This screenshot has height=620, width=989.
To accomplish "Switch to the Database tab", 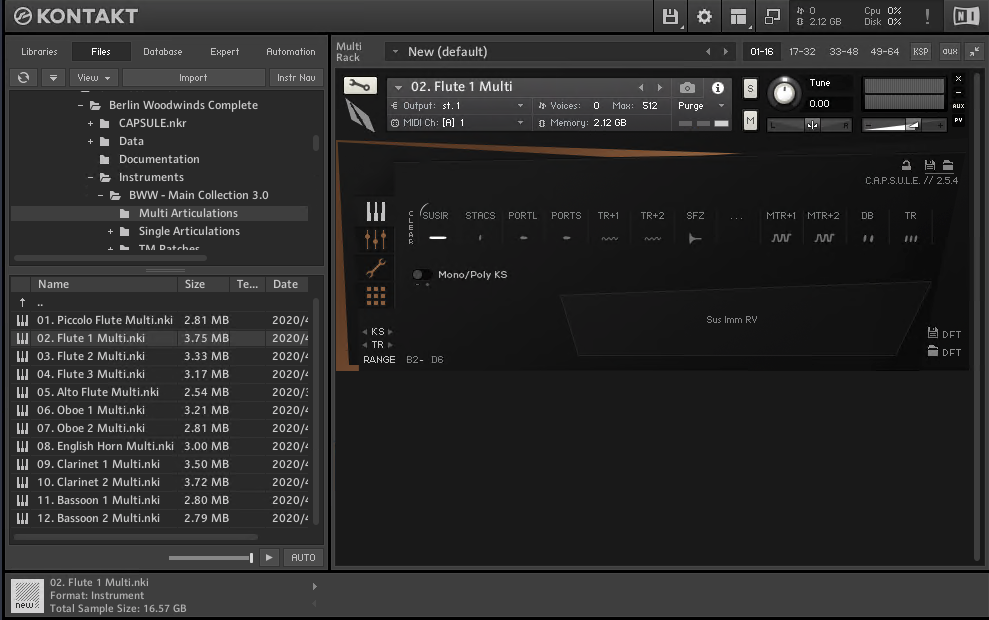I will pyautogui.click(x=163, y=52).
